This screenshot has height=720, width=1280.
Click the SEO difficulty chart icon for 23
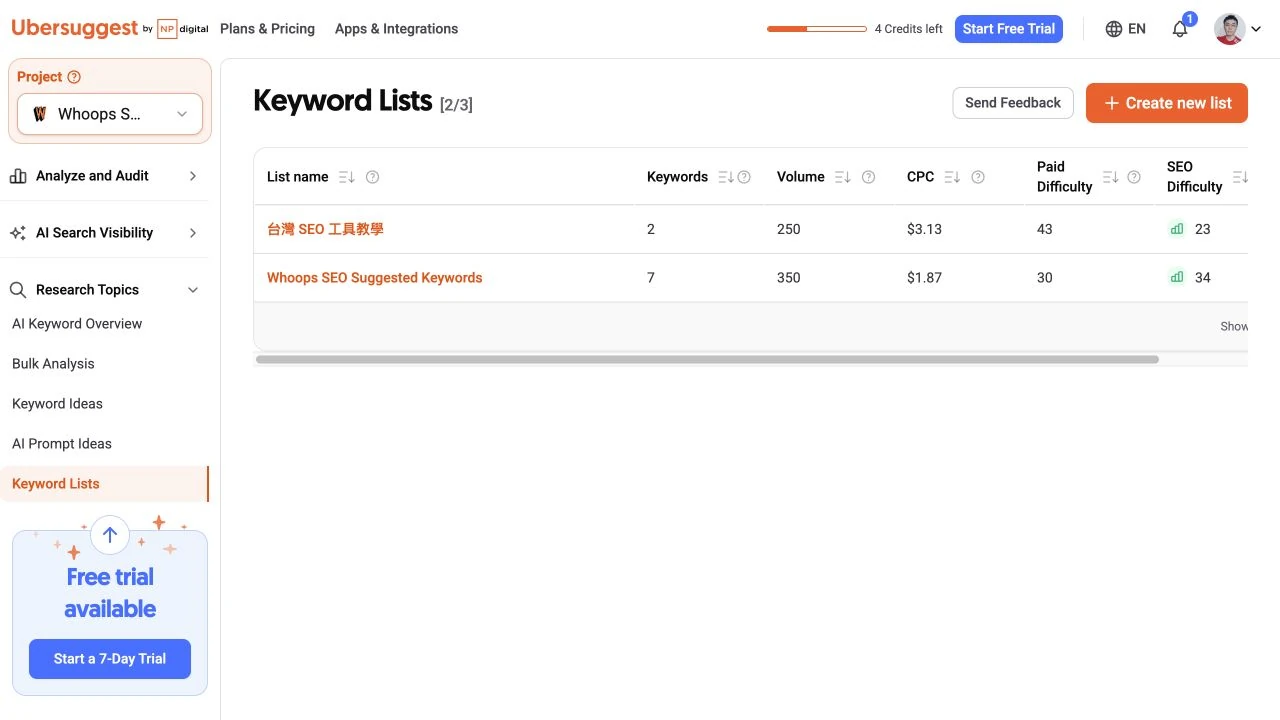pos(1177,229)
